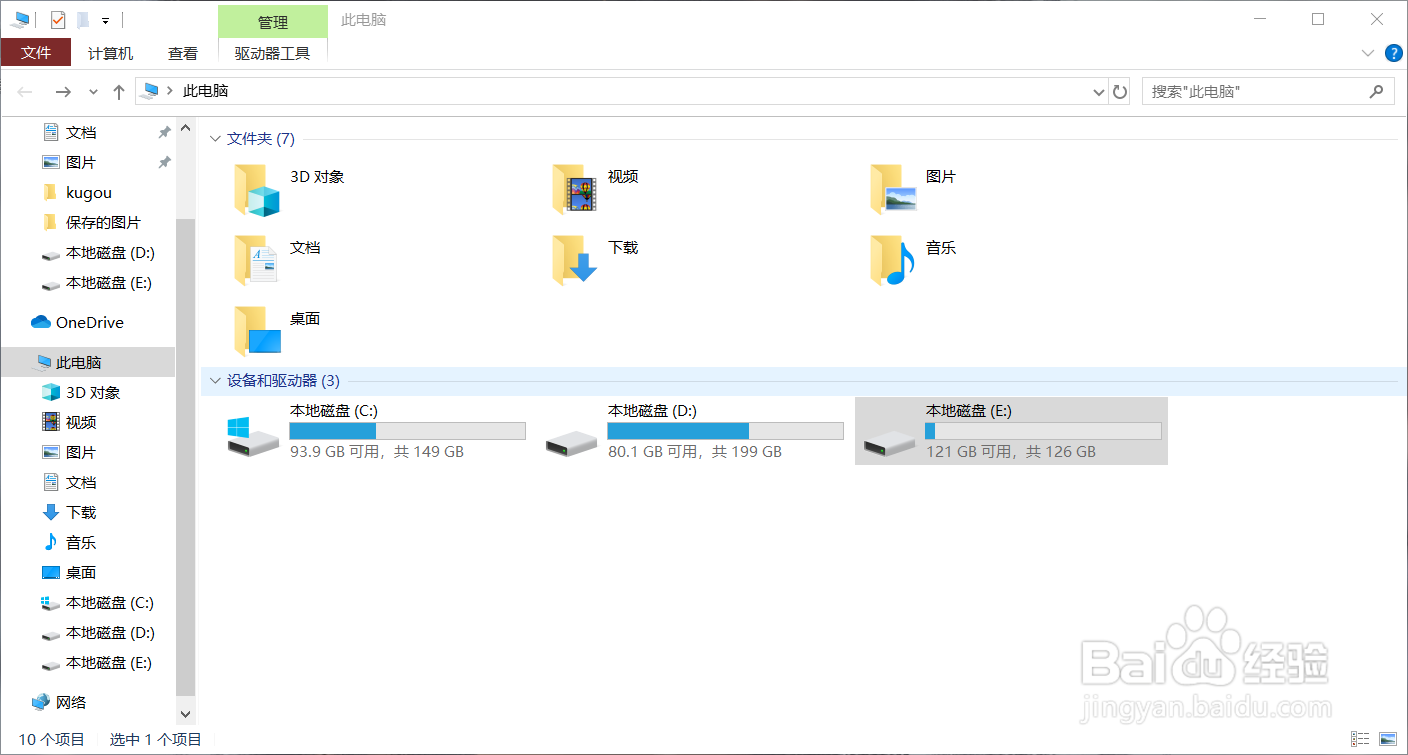The image size is (1408, 755).
Task: Click the OneDrive cloud icon in sidebar
Action: coord(41,322)
